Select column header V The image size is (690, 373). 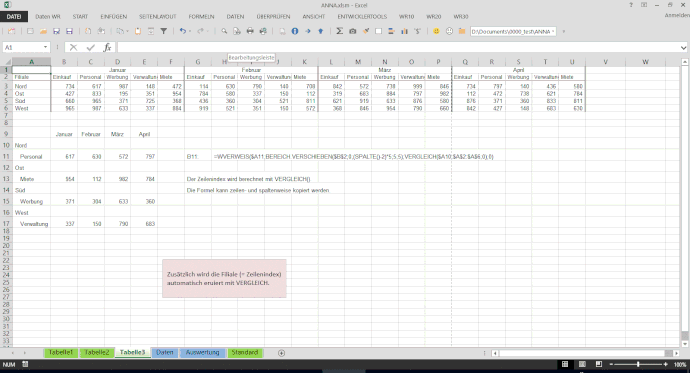[605, 62]
